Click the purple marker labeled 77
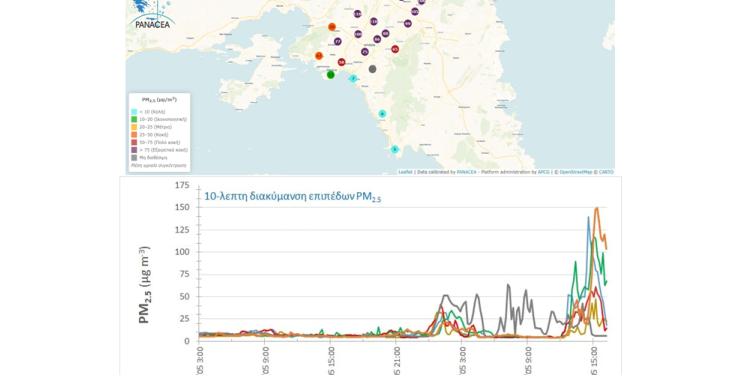The width and height of the screenshot is (750, 375). point(338,42)
